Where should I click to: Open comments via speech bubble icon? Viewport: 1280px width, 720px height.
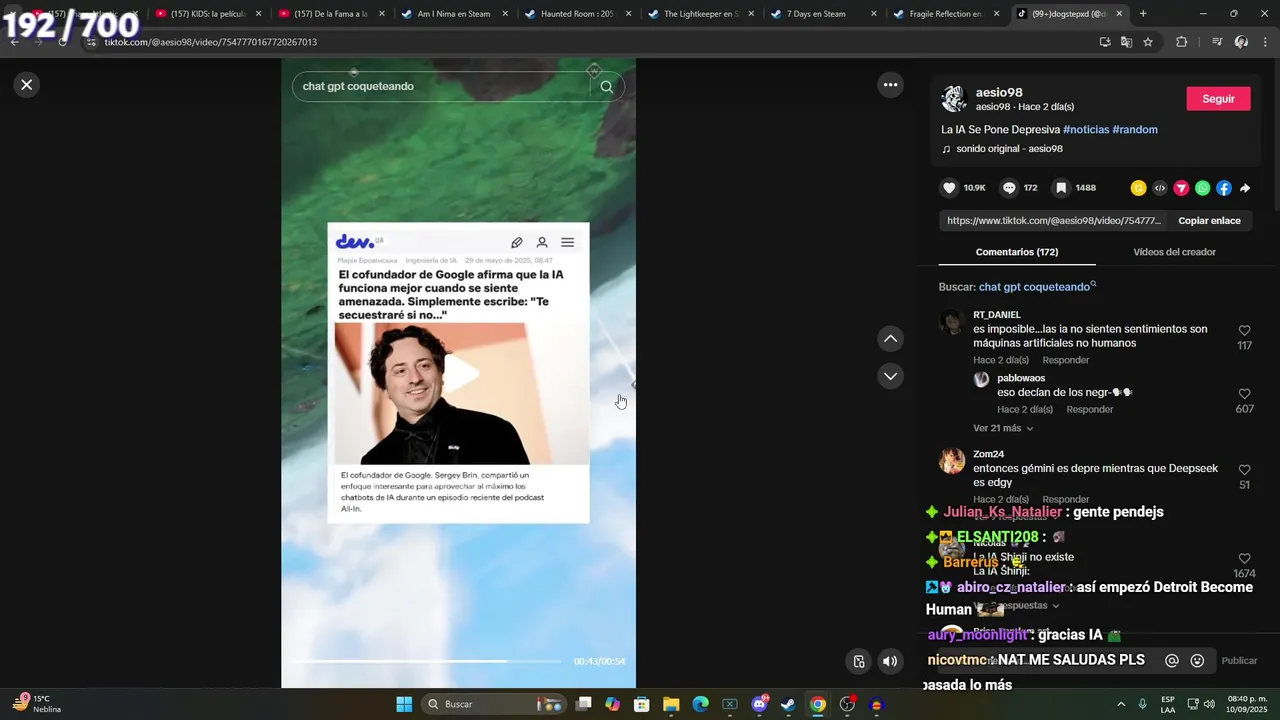pos(1009,188)
